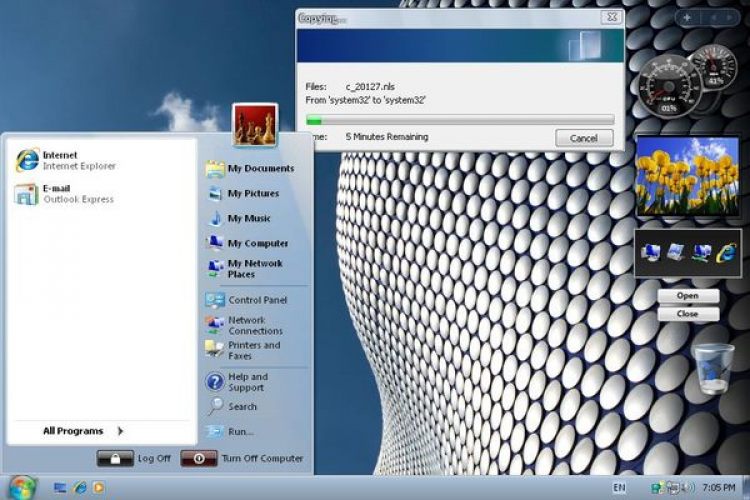Click '5 Minutes Remaining' text
Image resolution: width=750 pixels, height=500 pixels.
click(x=387, y=137)
